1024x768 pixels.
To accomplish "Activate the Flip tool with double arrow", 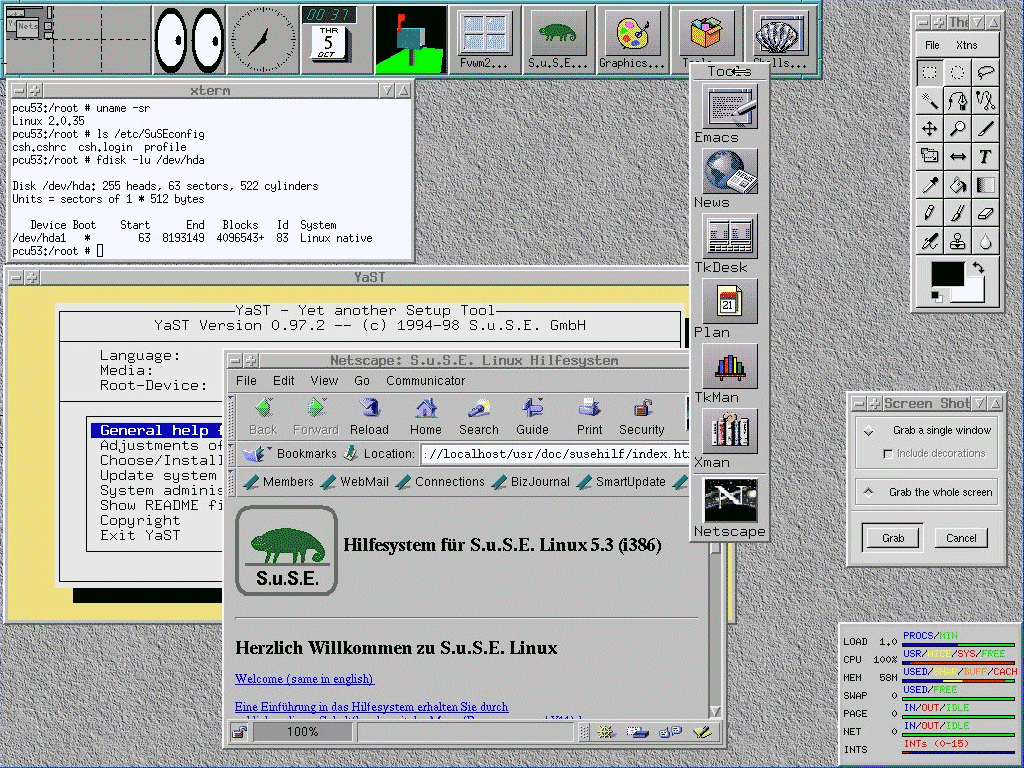I will 957,157.
